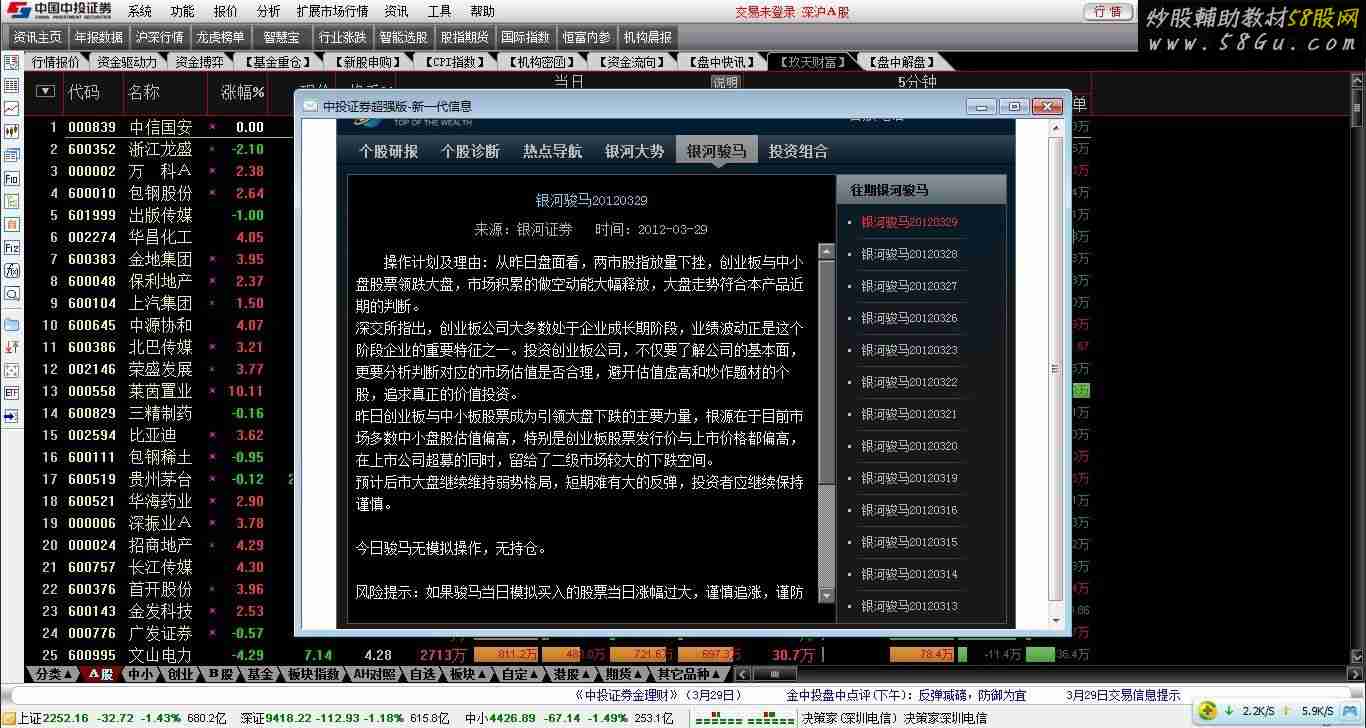Open the 银河骏马20120328 past report link
The image size is (1366, 728).
pos(909,254)
